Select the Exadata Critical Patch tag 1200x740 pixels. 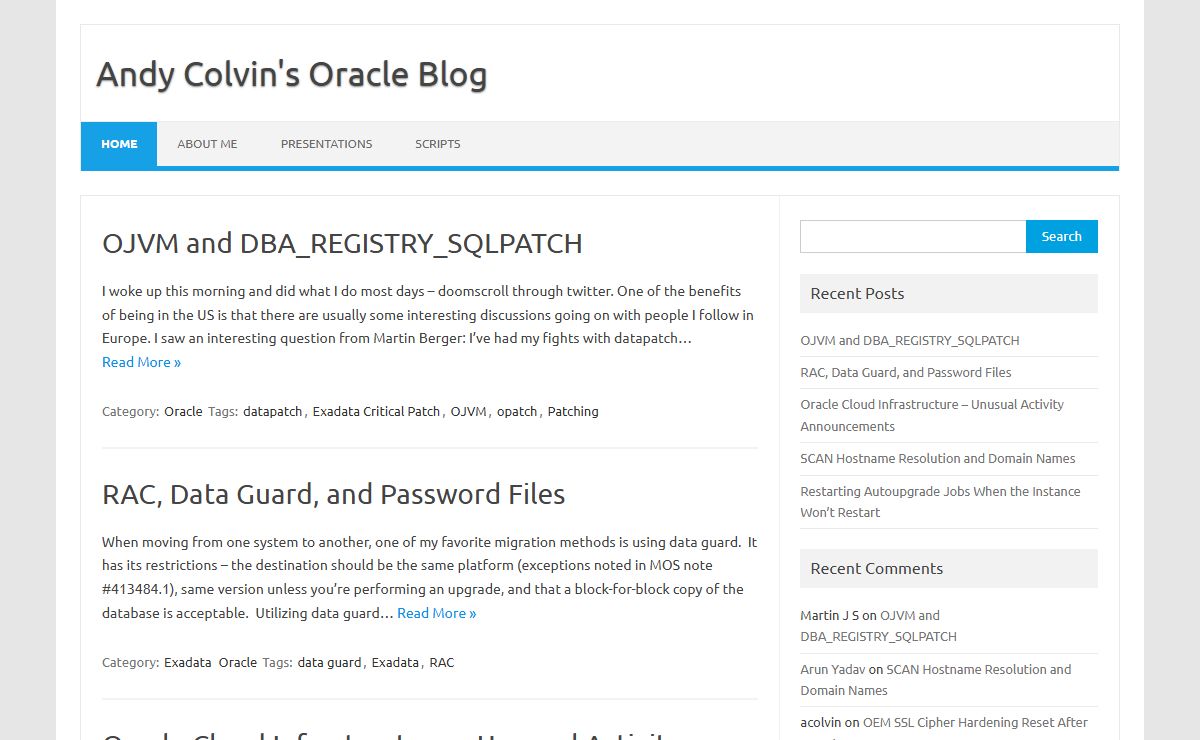[x=376, y=411]
